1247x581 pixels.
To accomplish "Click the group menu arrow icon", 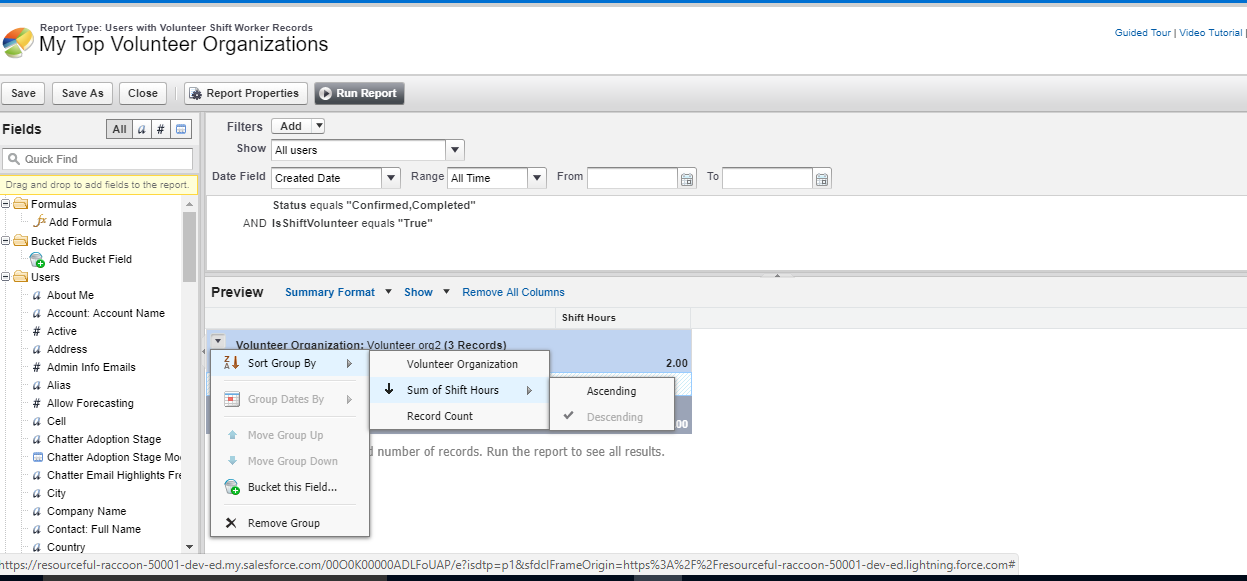I will coord(218,341).
